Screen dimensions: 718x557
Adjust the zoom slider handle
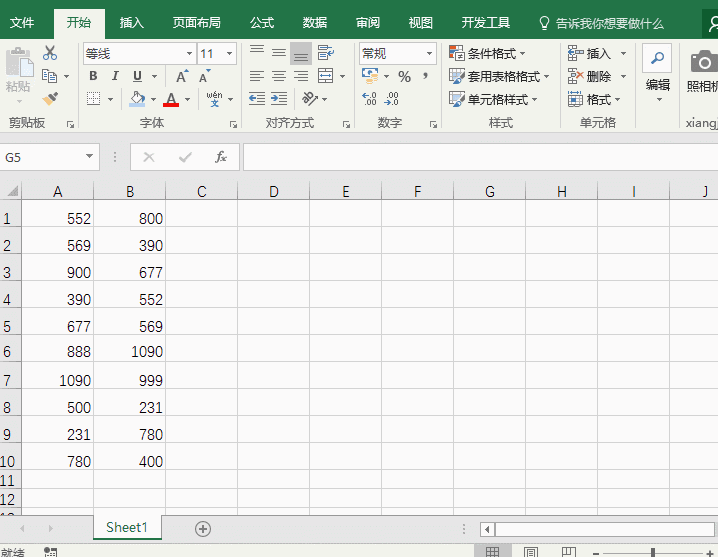[x=653, y=553]
